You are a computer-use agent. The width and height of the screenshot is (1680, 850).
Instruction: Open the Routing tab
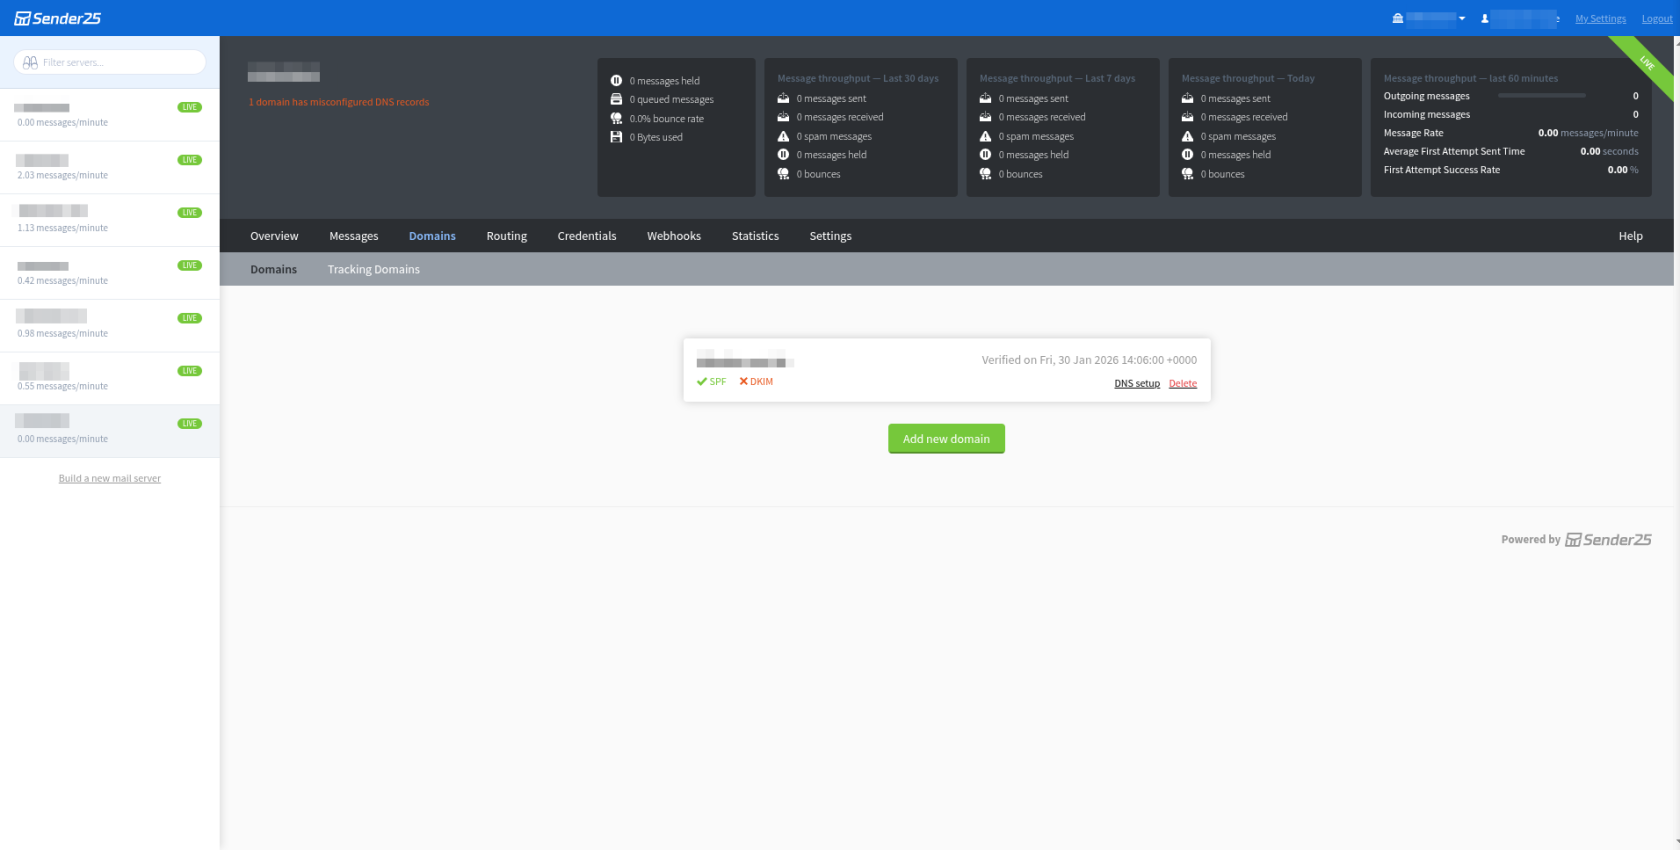click(507, 236)
